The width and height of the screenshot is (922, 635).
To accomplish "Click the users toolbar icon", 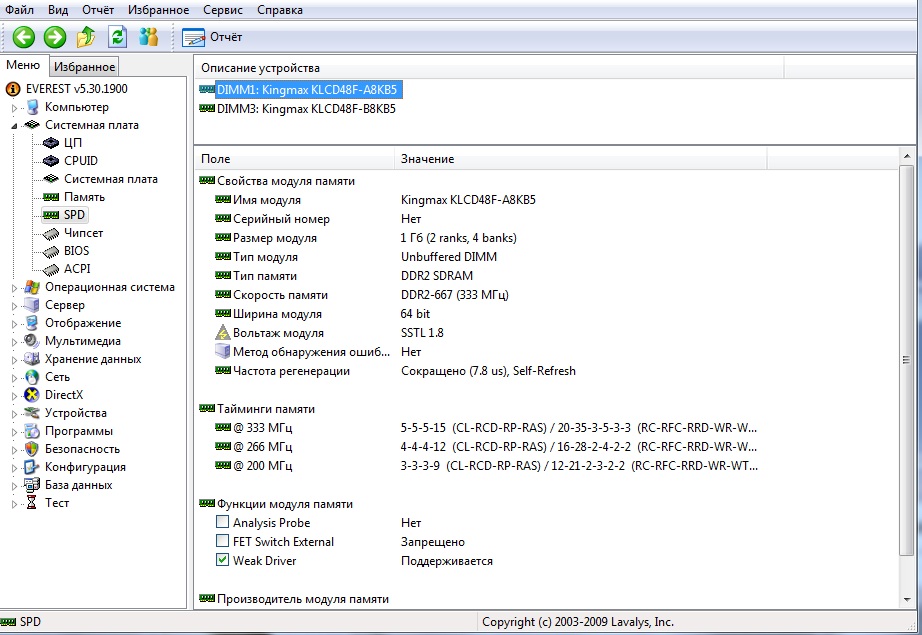I will (x=148, y=37).
